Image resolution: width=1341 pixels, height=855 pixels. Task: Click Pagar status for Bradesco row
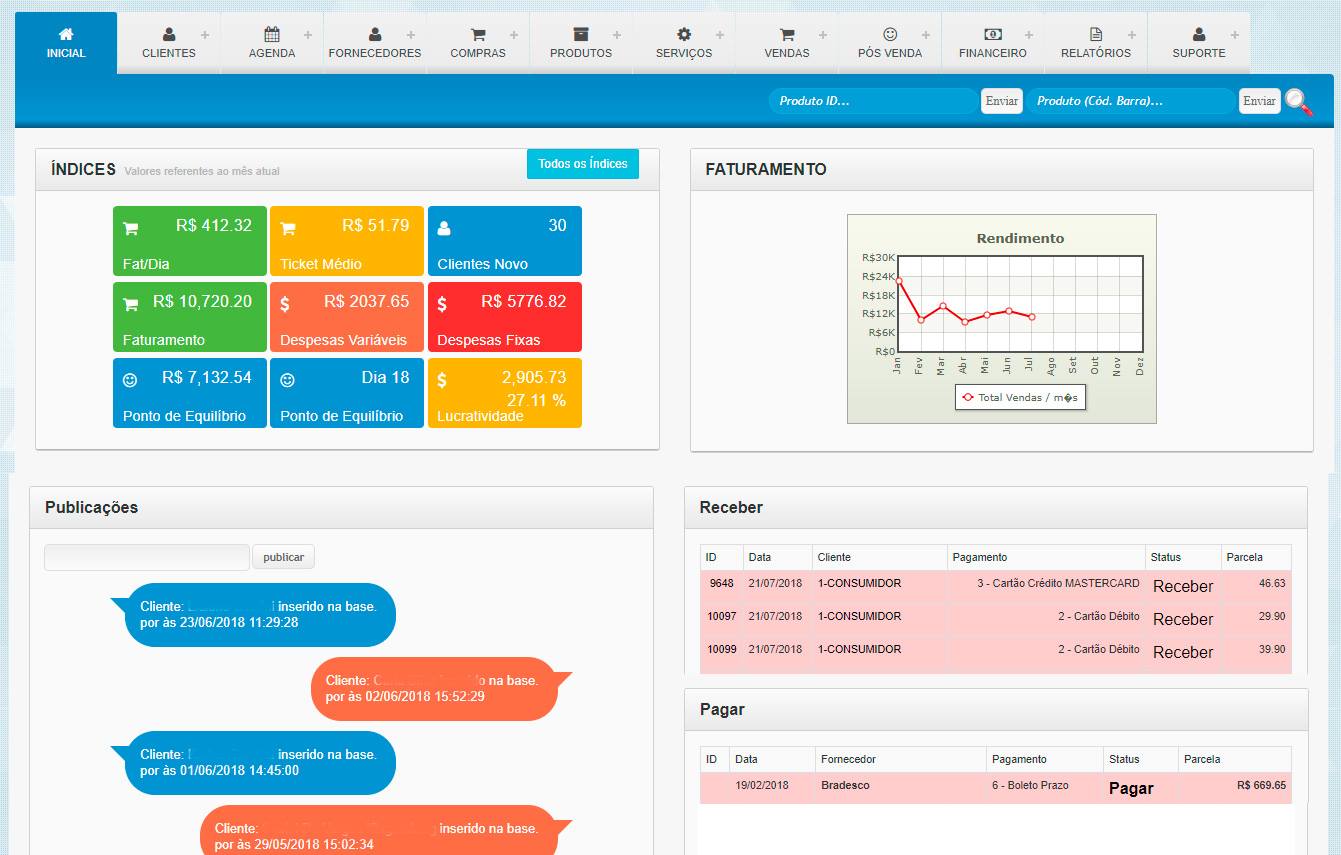point(1131,788)
